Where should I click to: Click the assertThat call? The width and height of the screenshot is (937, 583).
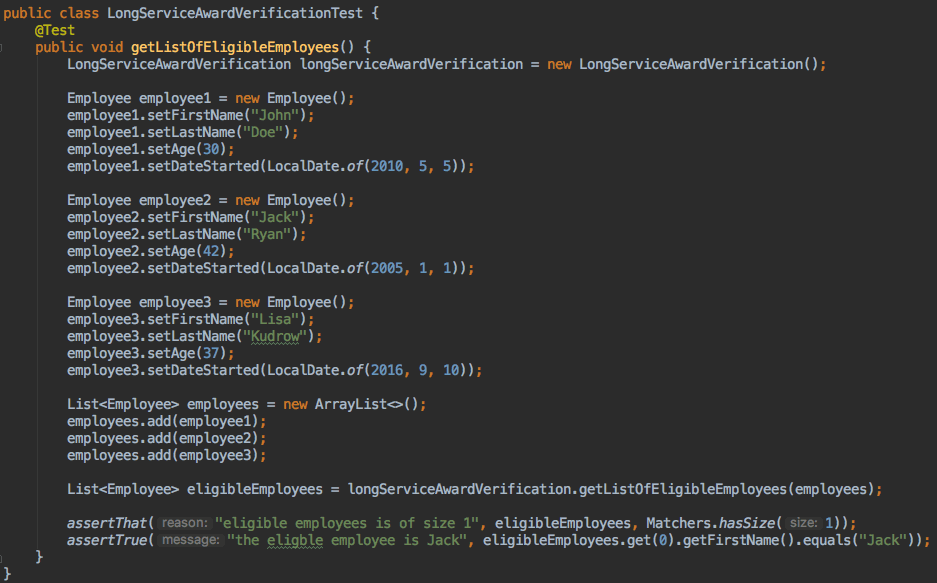[x=107, y=523]
